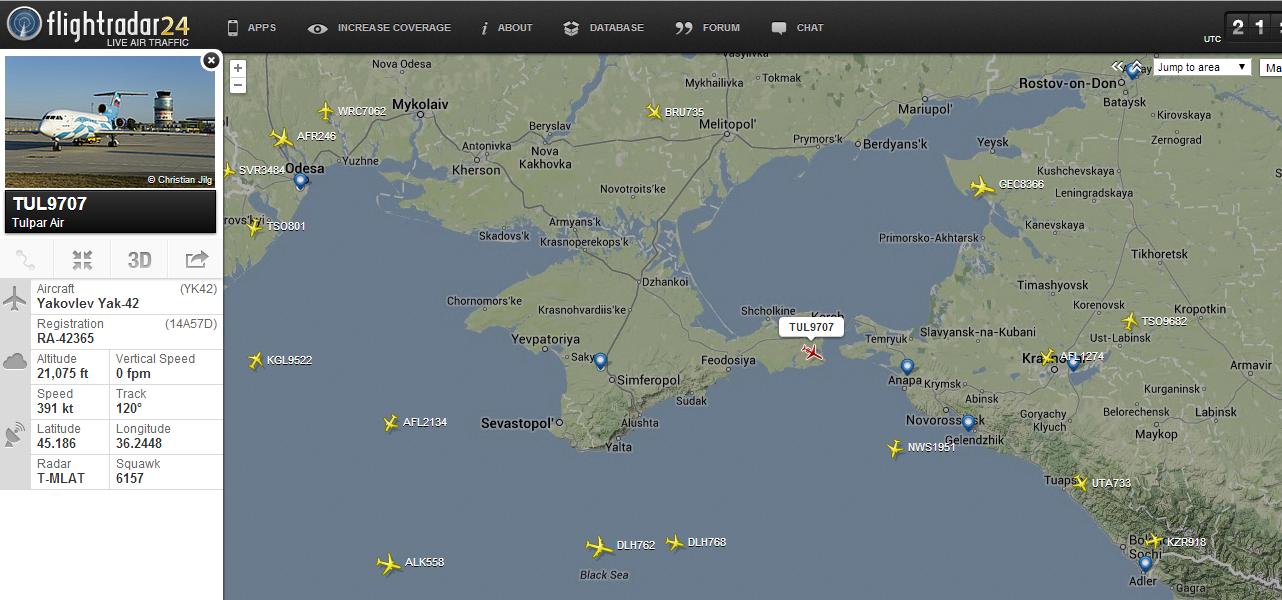Collapse map controls with the double-left chevron
1282x600 pixels.
point(1118,67)
